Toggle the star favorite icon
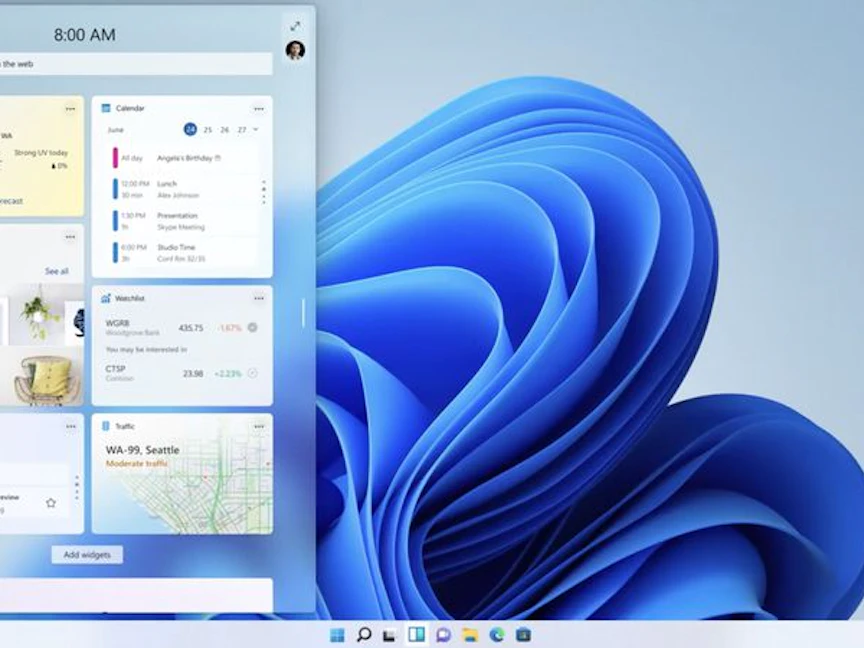The image size is (864, 648). coord(51,502)
